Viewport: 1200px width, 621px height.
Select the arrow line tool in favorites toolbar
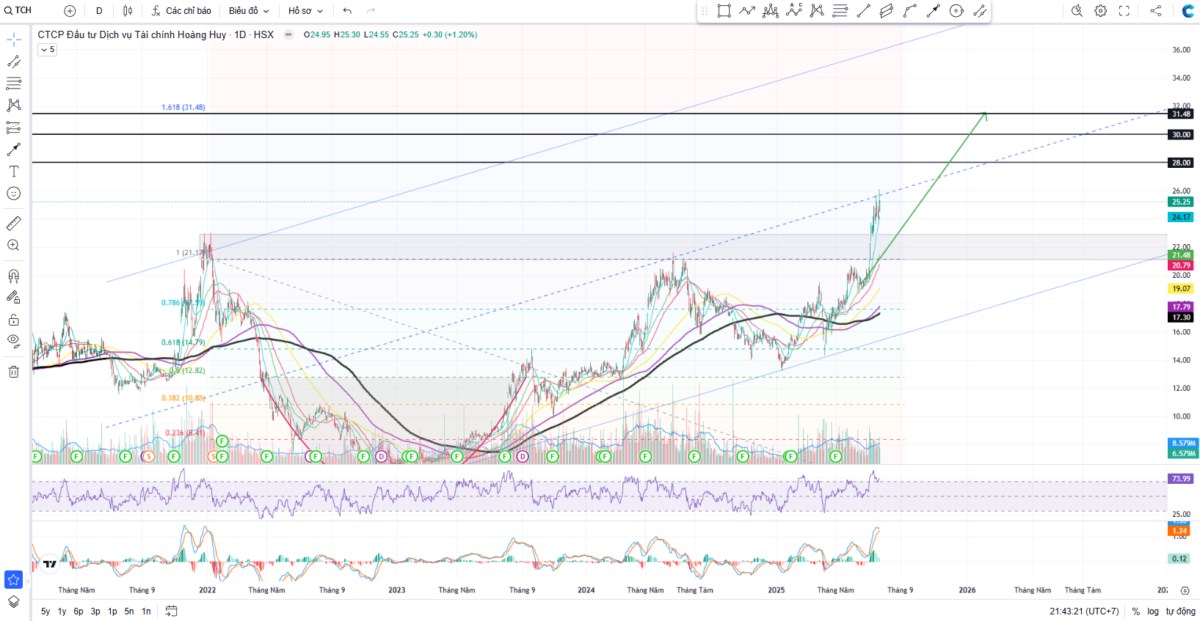[933, 11]
